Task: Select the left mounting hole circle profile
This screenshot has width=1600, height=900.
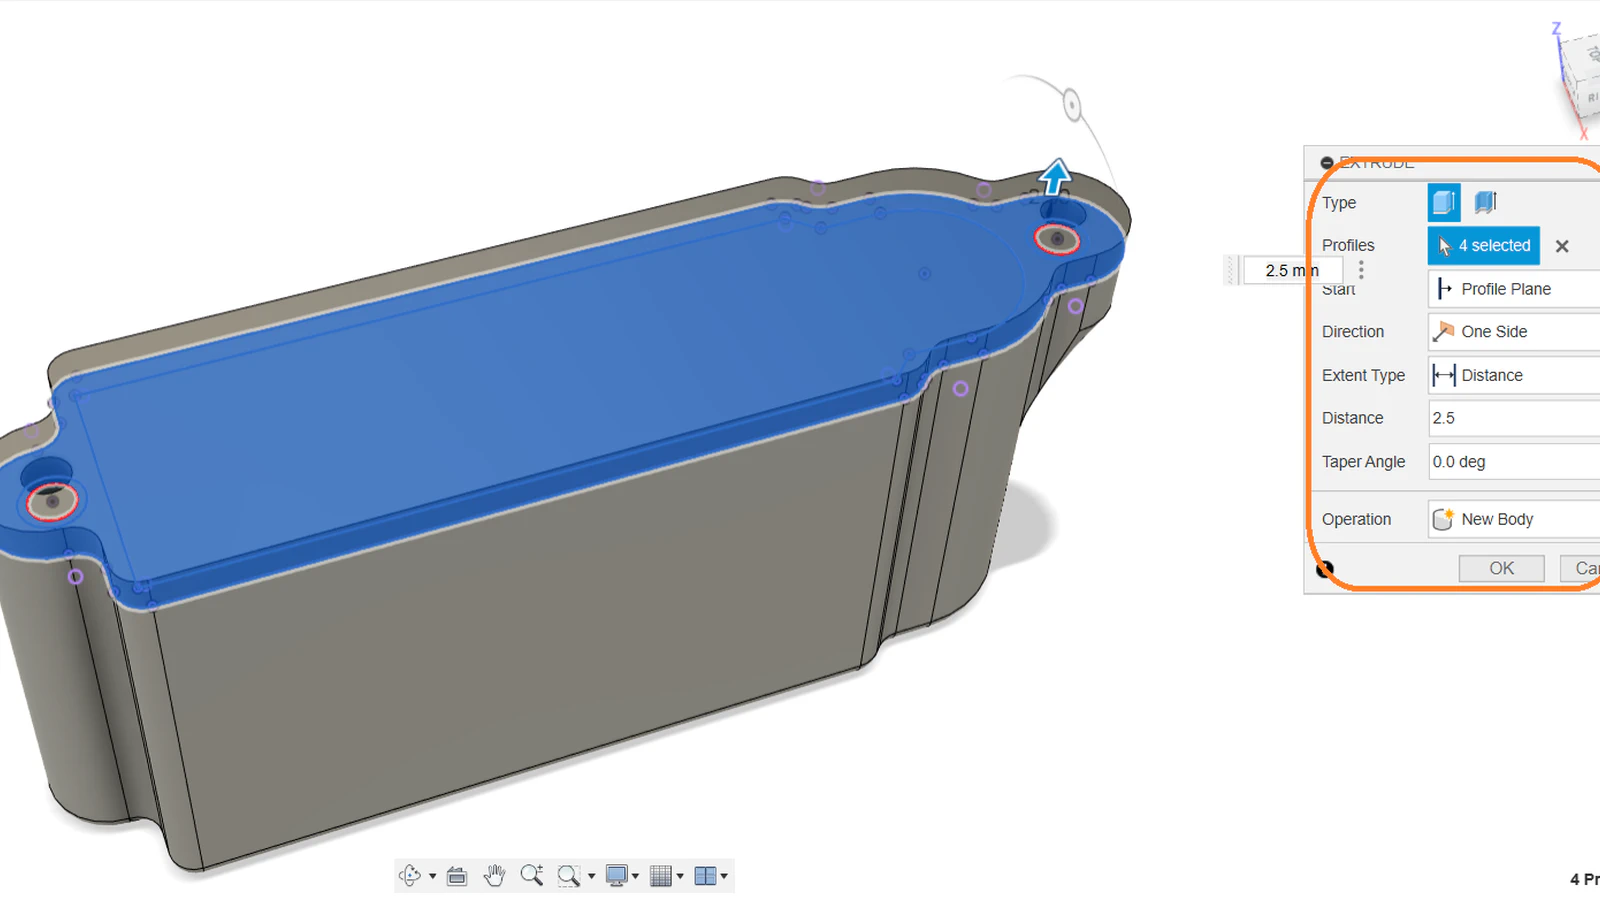Action: tap(52, 501)
